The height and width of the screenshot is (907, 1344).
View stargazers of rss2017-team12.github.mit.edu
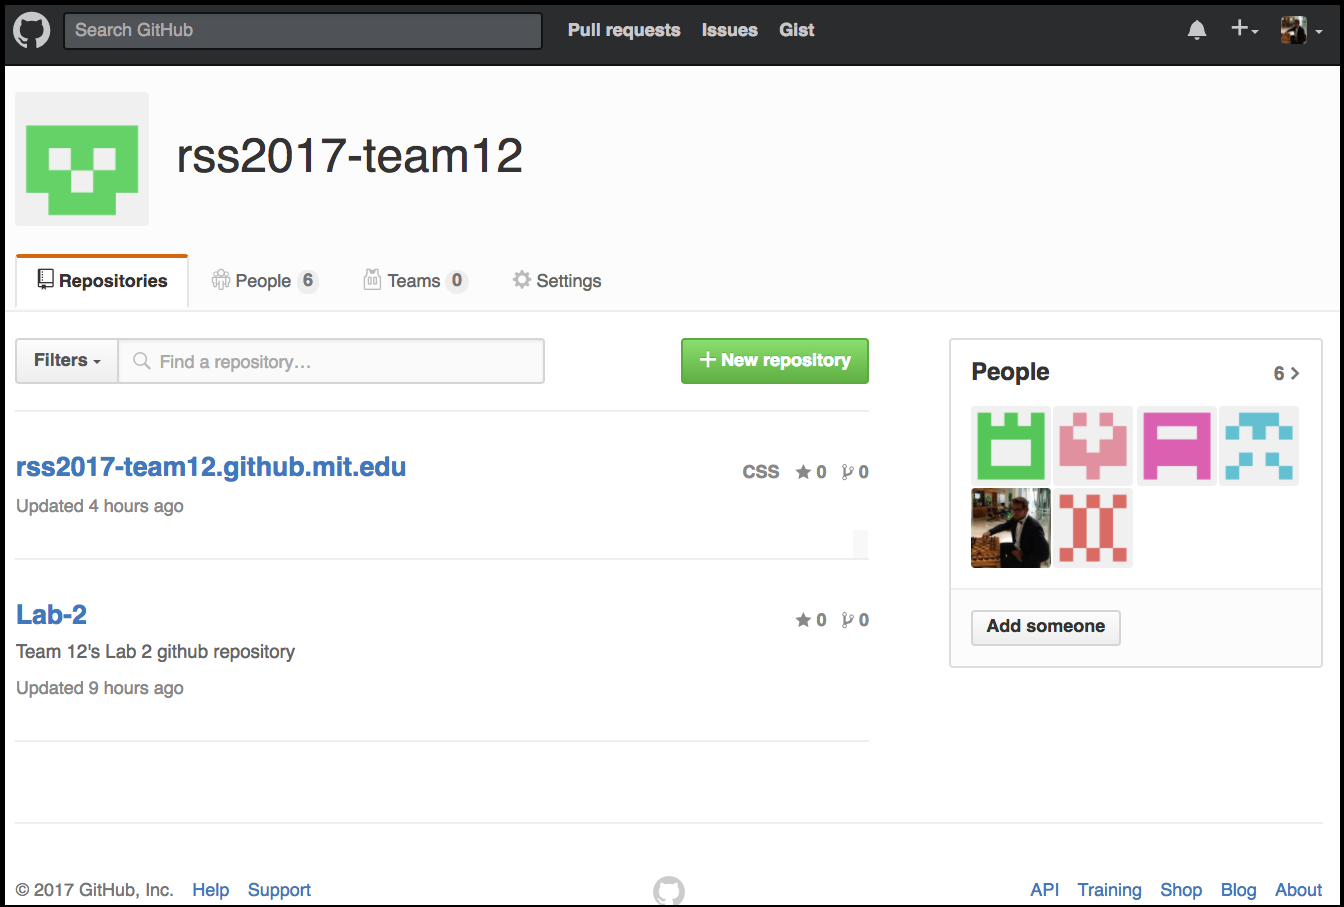point(811,472)
